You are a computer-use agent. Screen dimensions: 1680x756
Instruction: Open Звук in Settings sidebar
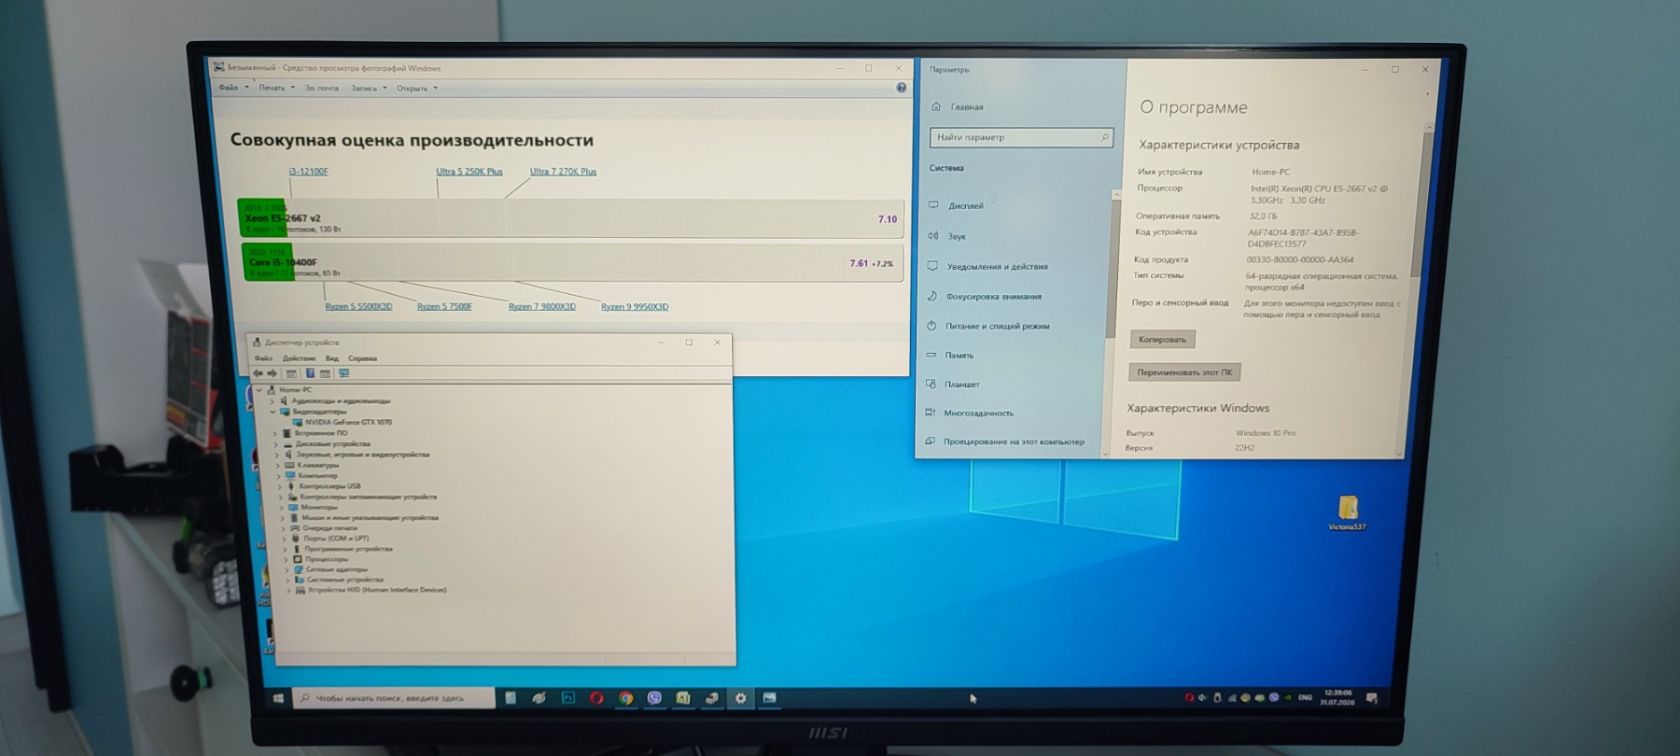[946, 236]
